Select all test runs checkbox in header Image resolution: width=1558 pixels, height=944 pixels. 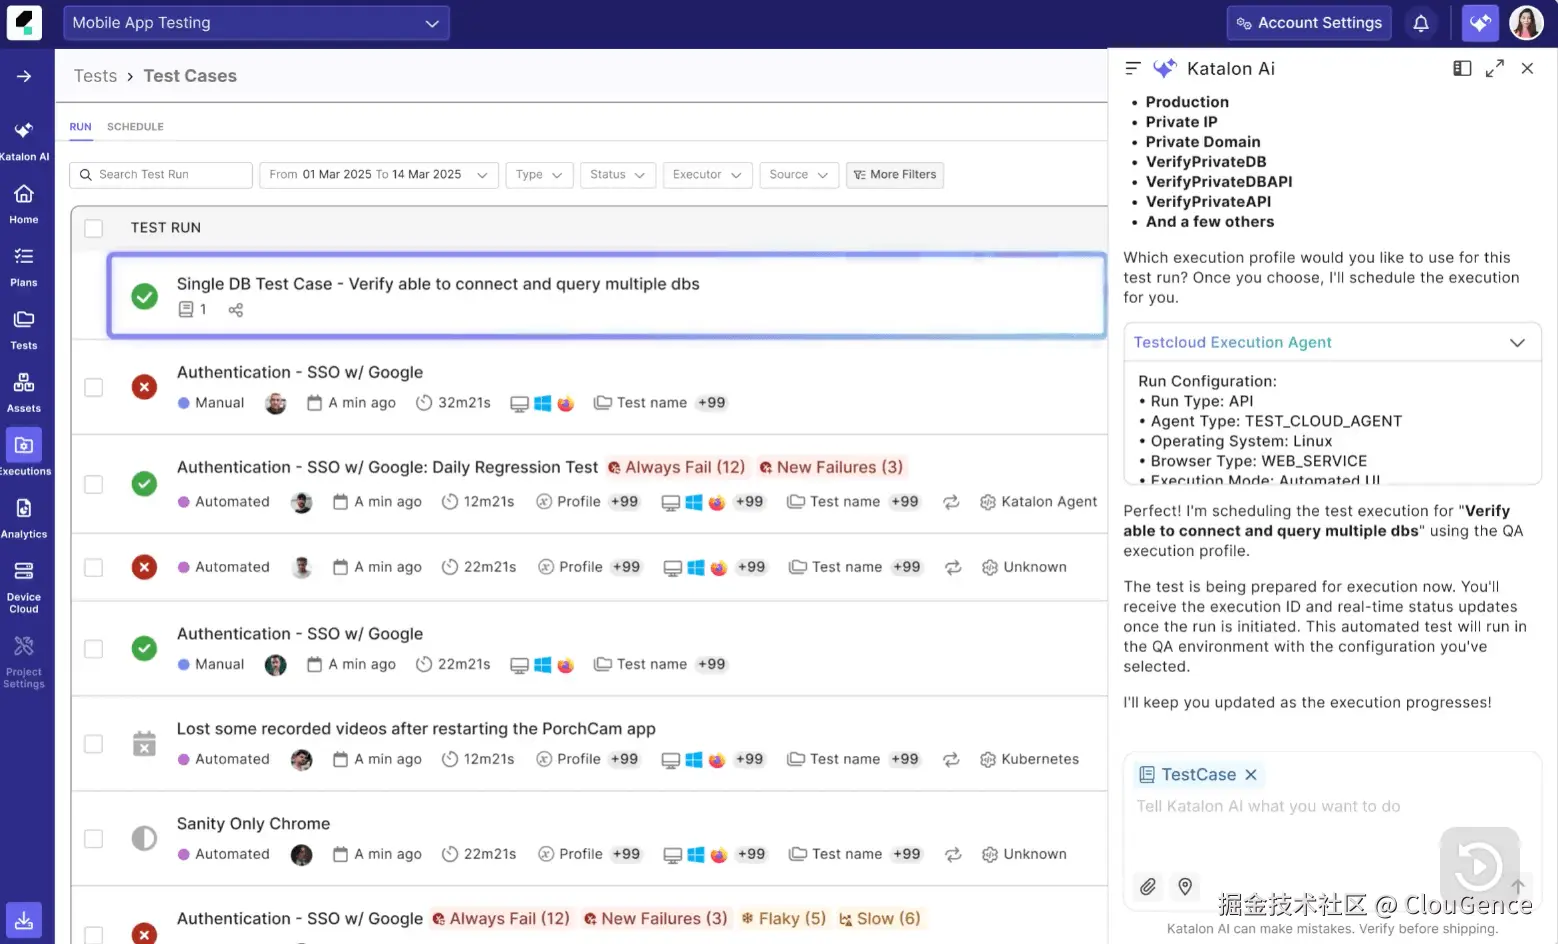[x=94, y=228]
